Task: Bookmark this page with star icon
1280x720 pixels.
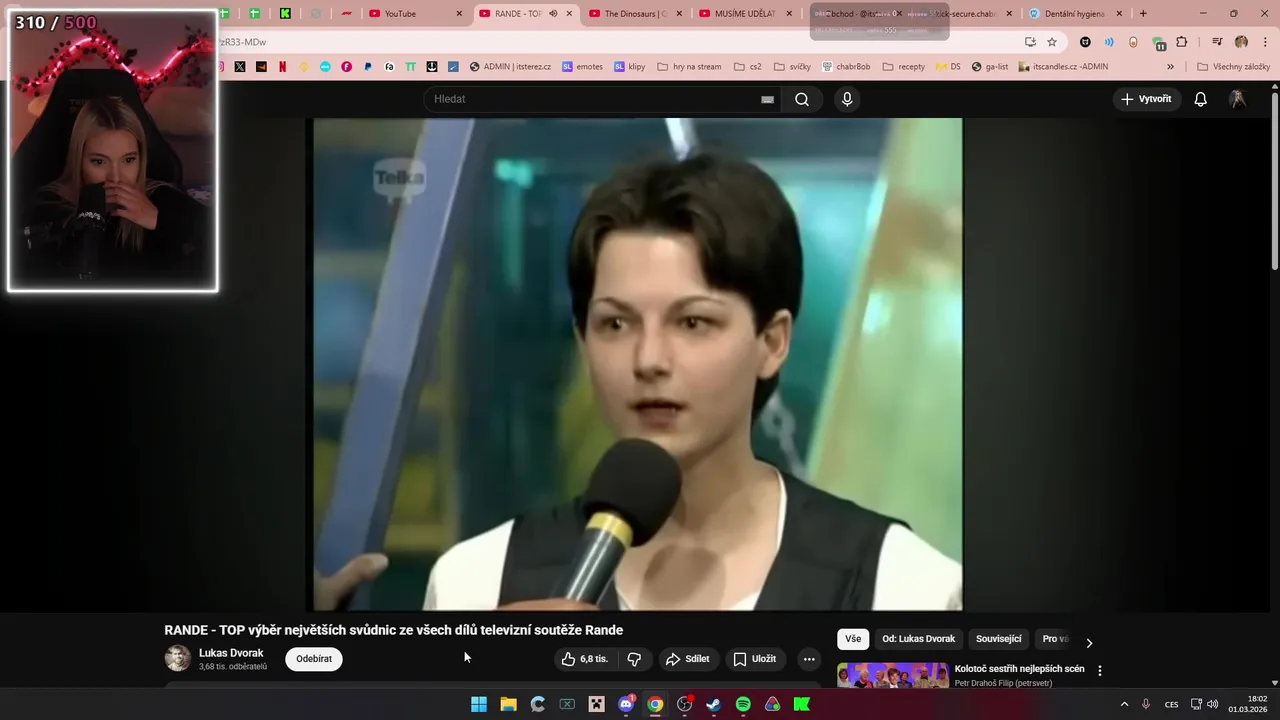Action: (x=1052, y=42)
